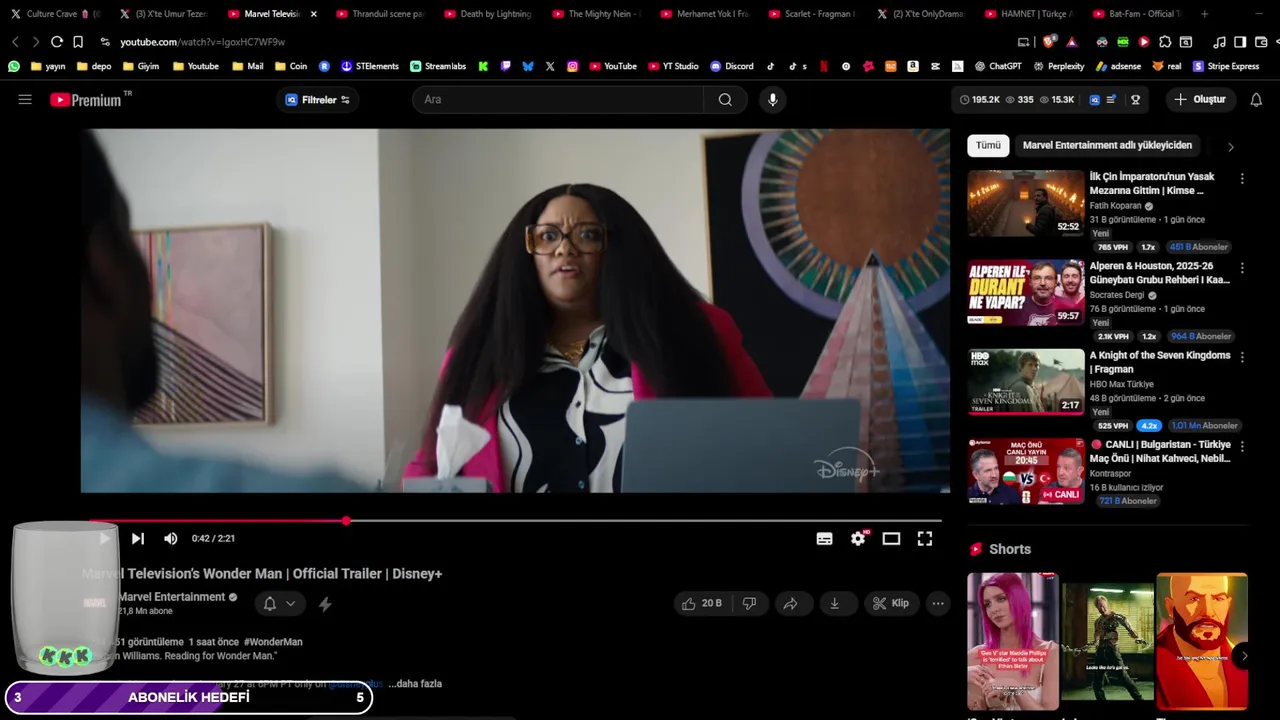Open the YouTube hamburger guide menu

tap(25, 100)
